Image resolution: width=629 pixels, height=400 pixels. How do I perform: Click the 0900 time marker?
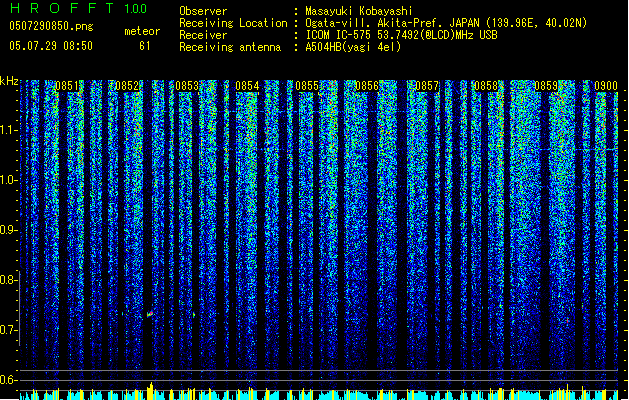tap(606, 86)
